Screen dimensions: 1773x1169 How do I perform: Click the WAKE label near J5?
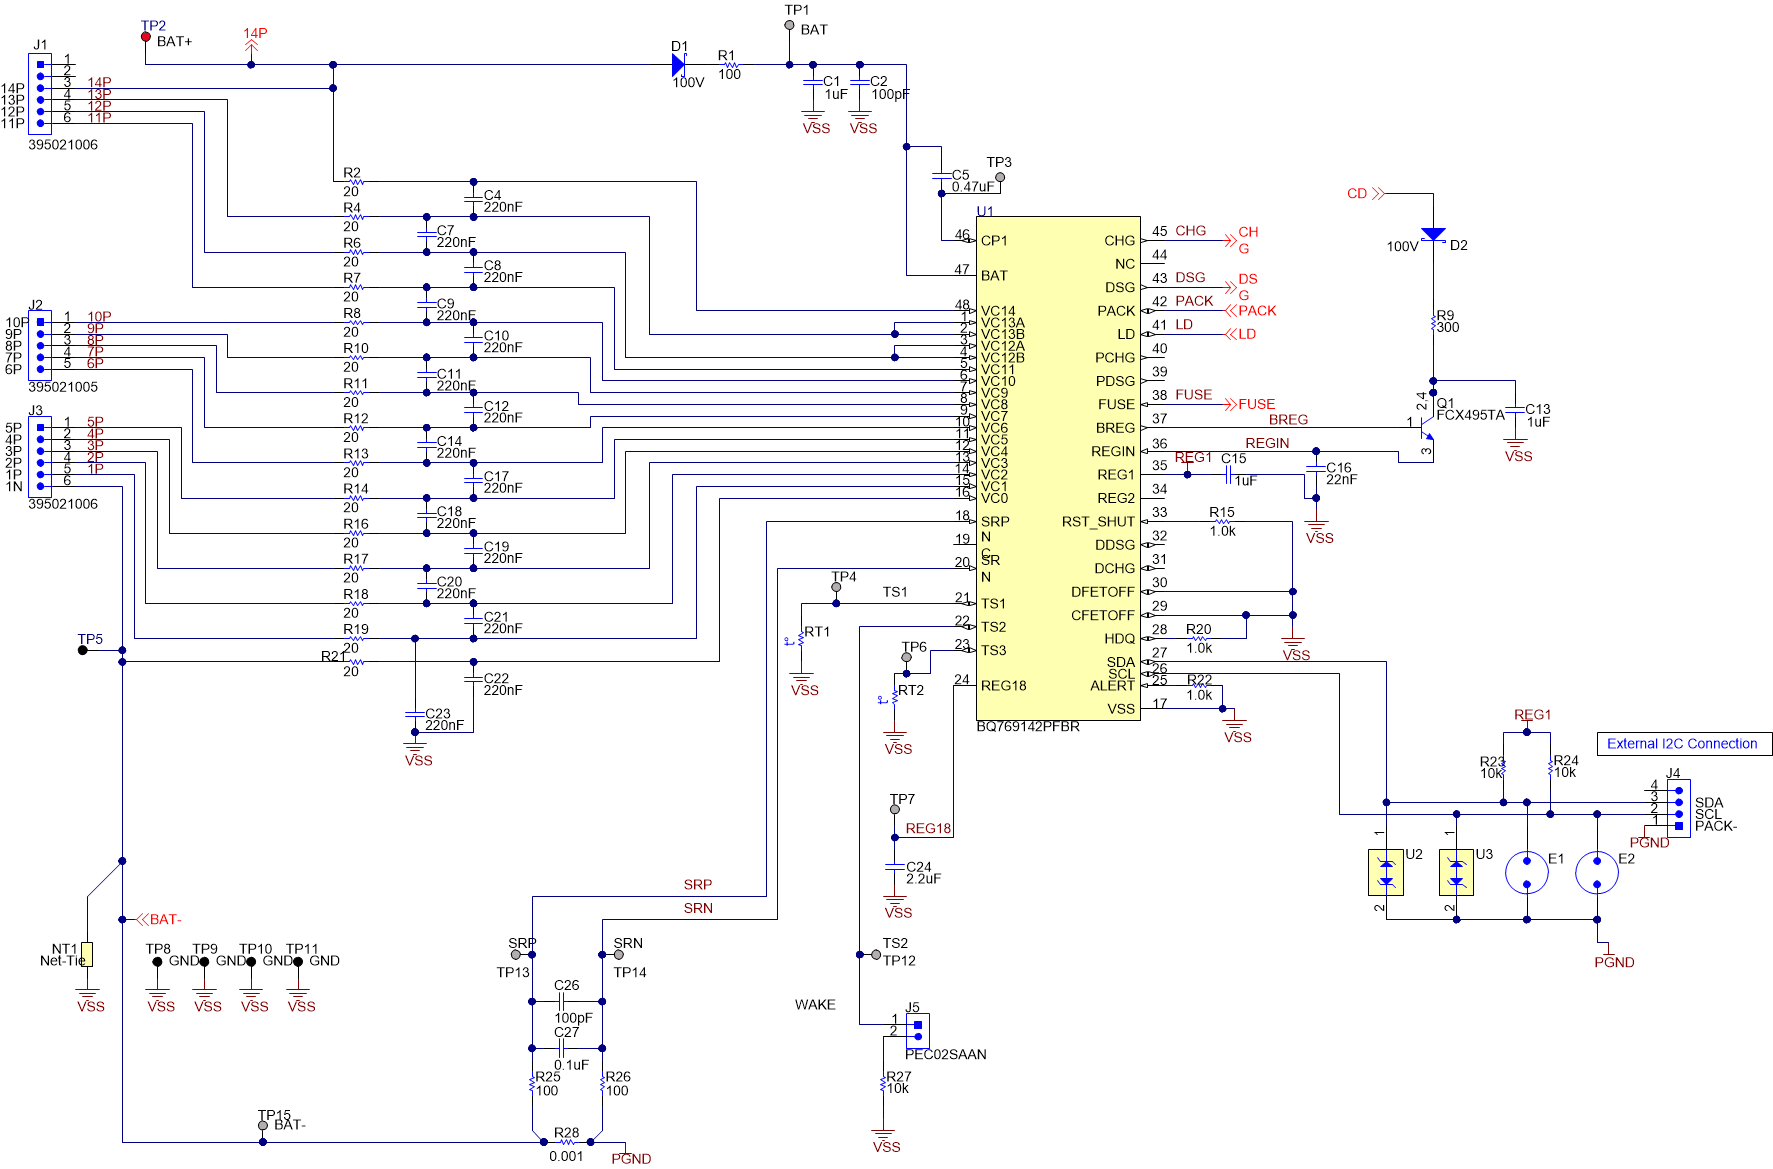click(x=815, y=1005)
